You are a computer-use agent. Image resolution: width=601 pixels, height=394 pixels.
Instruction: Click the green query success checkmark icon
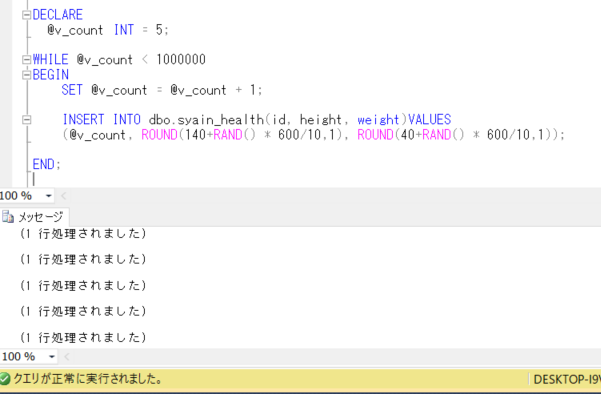5,379
